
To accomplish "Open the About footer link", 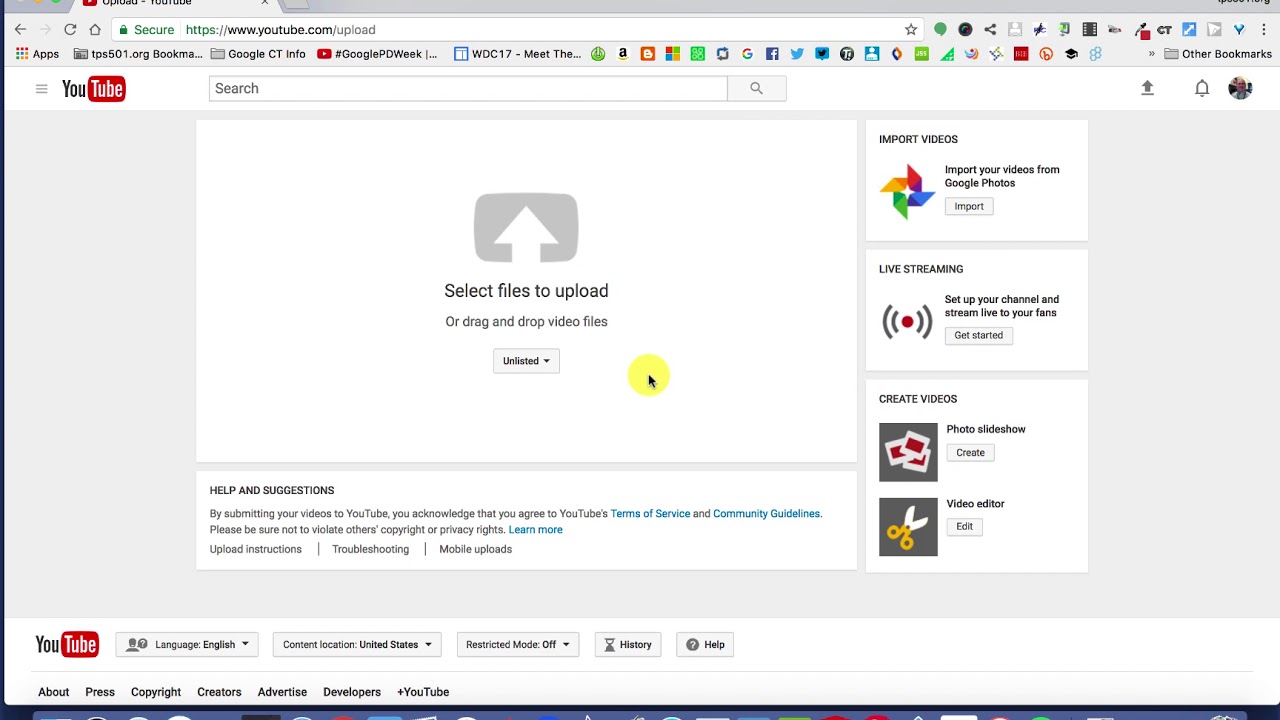I will pos(54,692).
